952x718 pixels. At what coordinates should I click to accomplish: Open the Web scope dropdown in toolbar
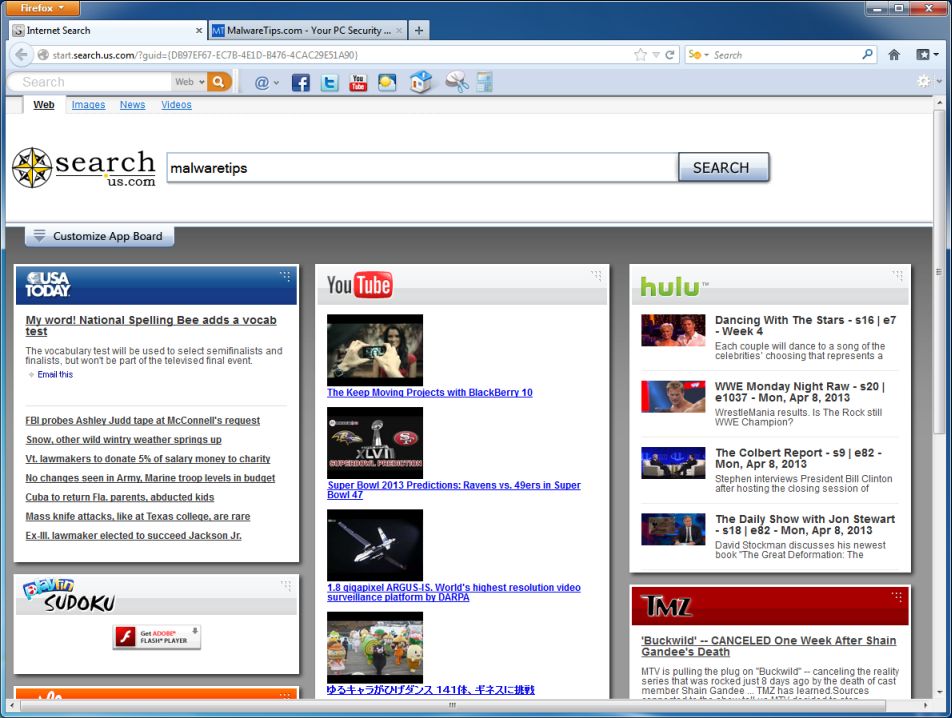click(x=190, y=82)
